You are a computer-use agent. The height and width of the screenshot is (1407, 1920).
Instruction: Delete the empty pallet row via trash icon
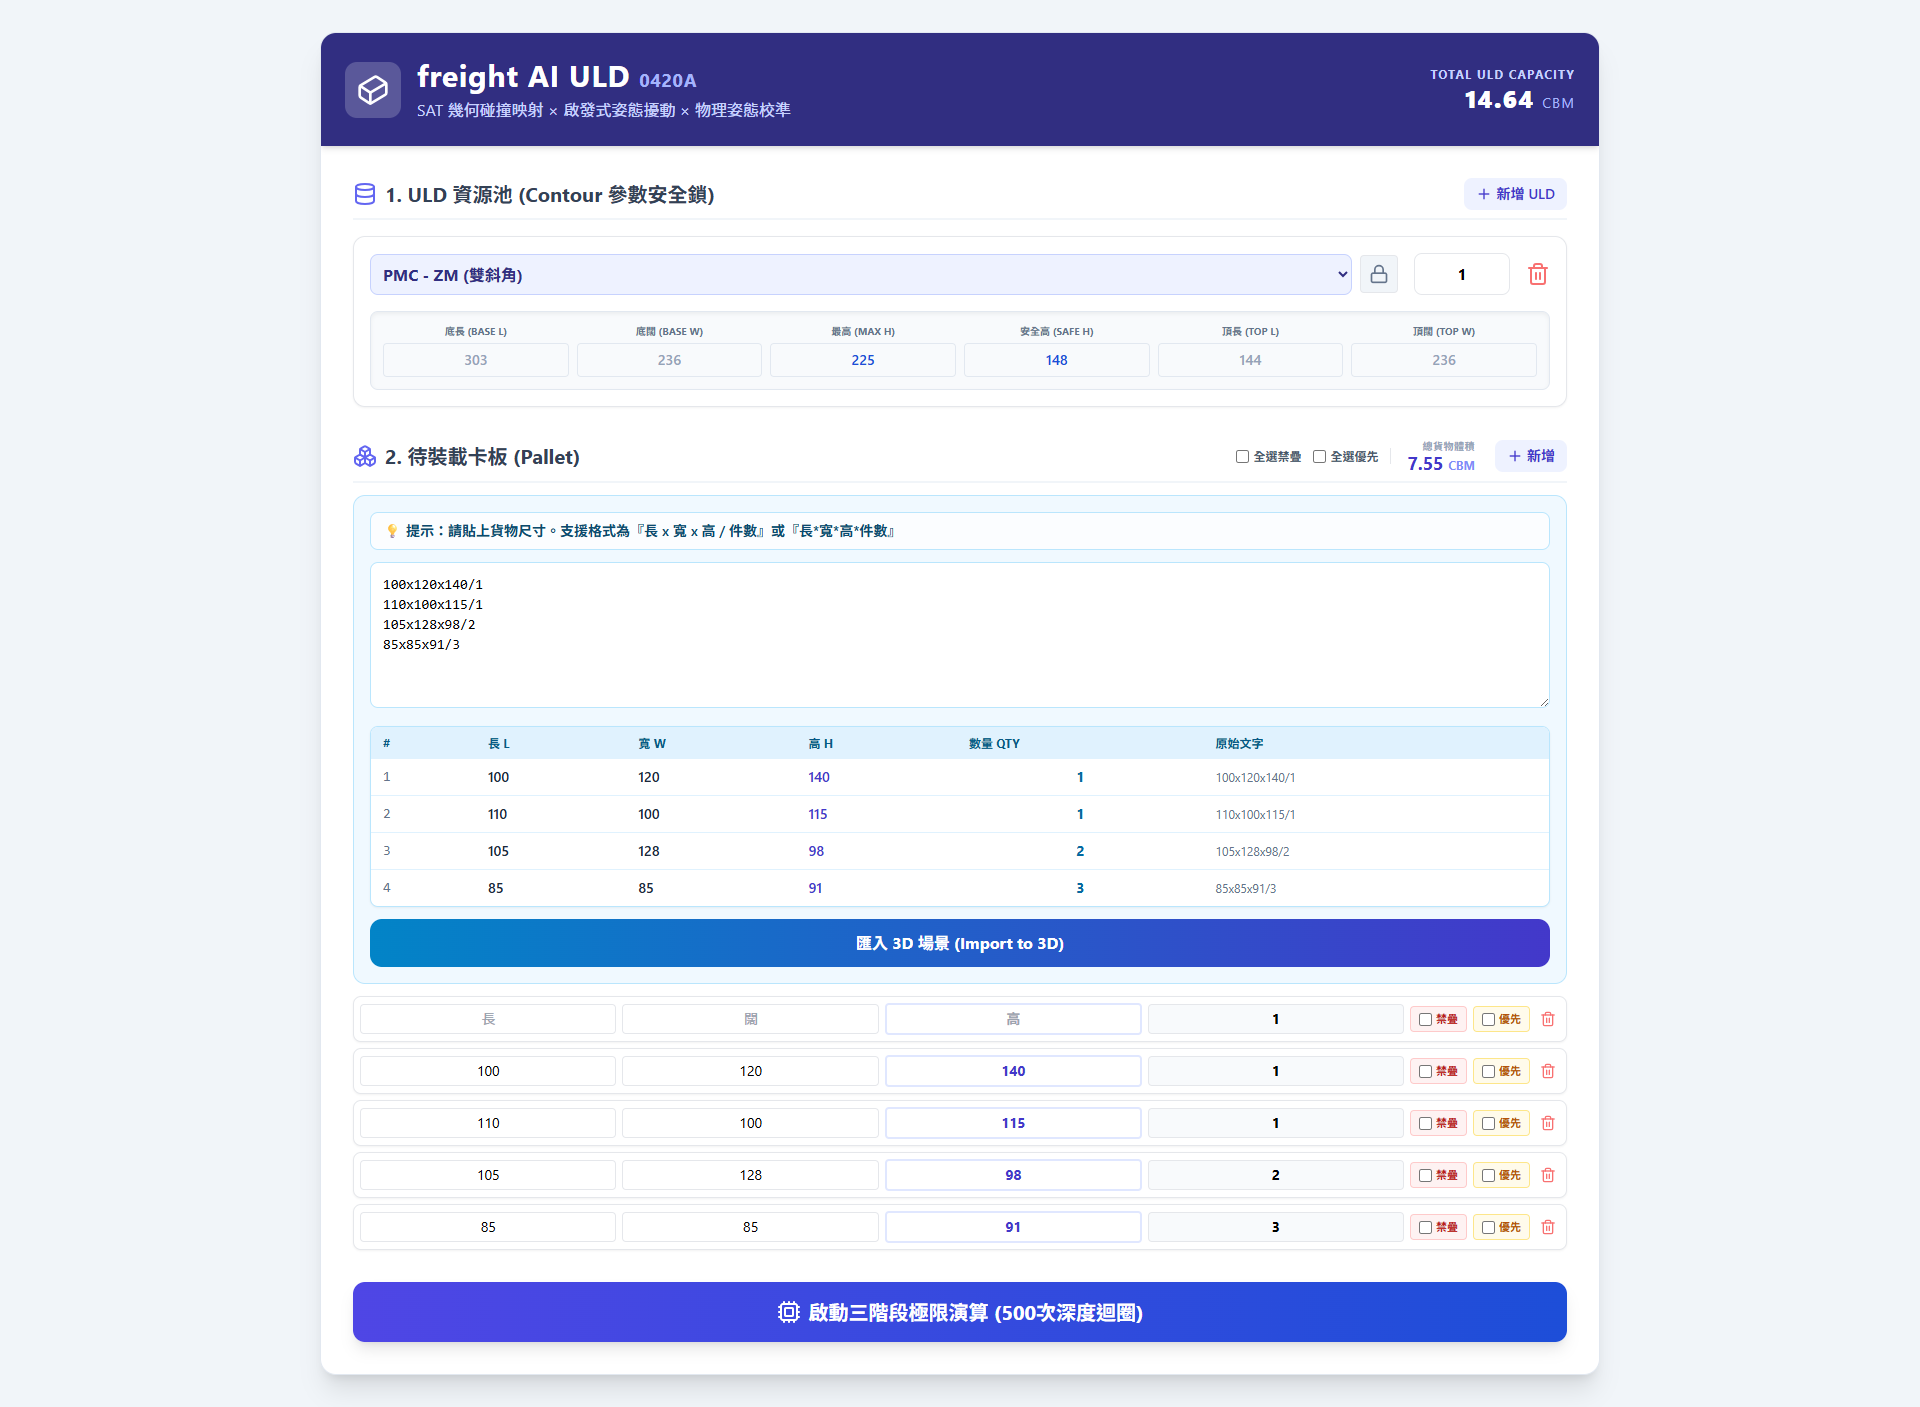pyautogui.click(x=1548, y=1019)
